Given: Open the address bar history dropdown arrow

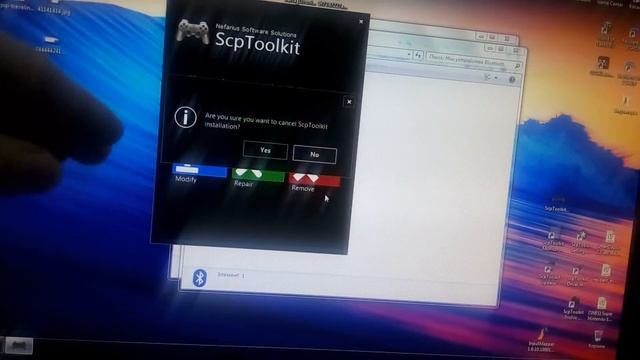Looking at the screenshot, I should [409, 54].
